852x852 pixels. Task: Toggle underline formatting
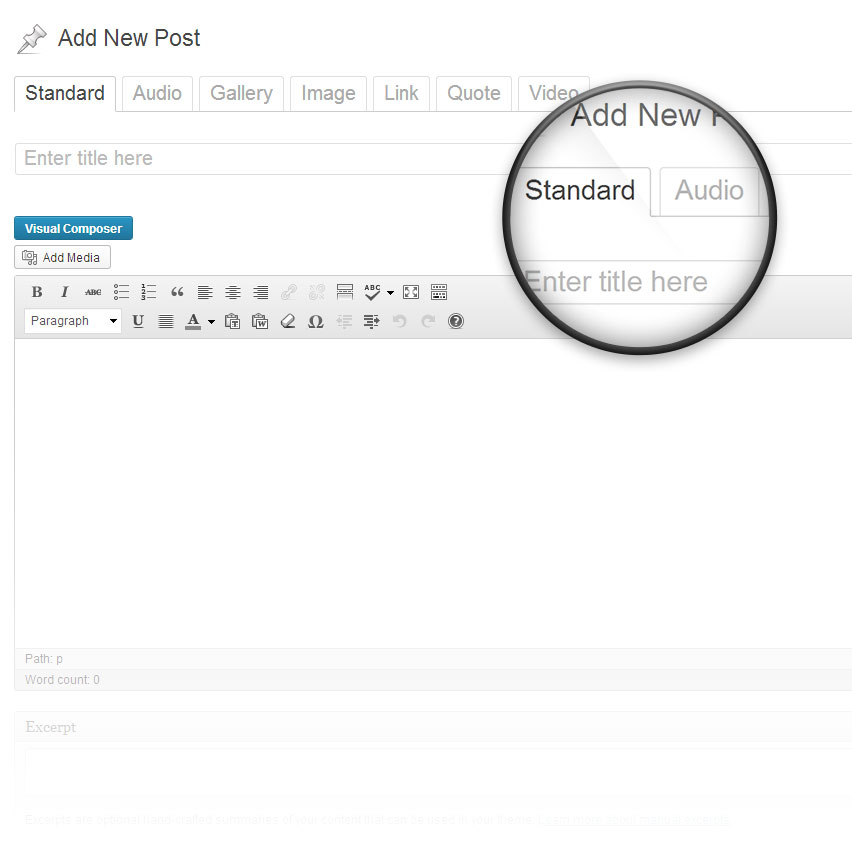pos(138,321)
